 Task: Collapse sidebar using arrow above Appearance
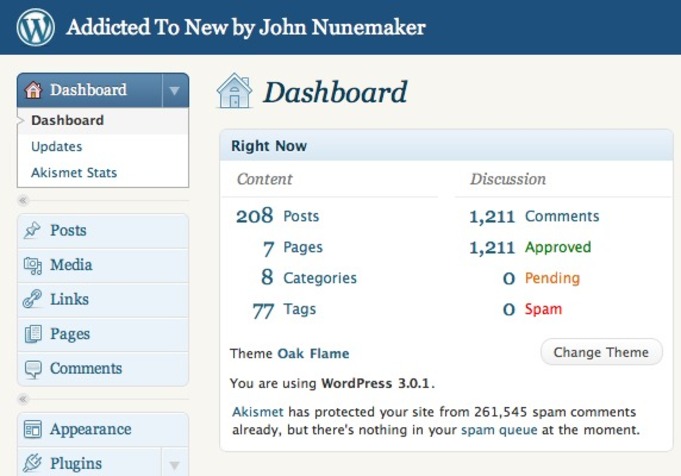[x=23, y=399]
